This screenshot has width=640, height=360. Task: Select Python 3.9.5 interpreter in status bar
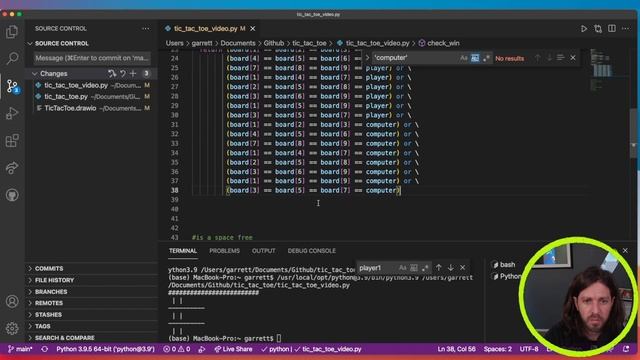pos(105,349)
